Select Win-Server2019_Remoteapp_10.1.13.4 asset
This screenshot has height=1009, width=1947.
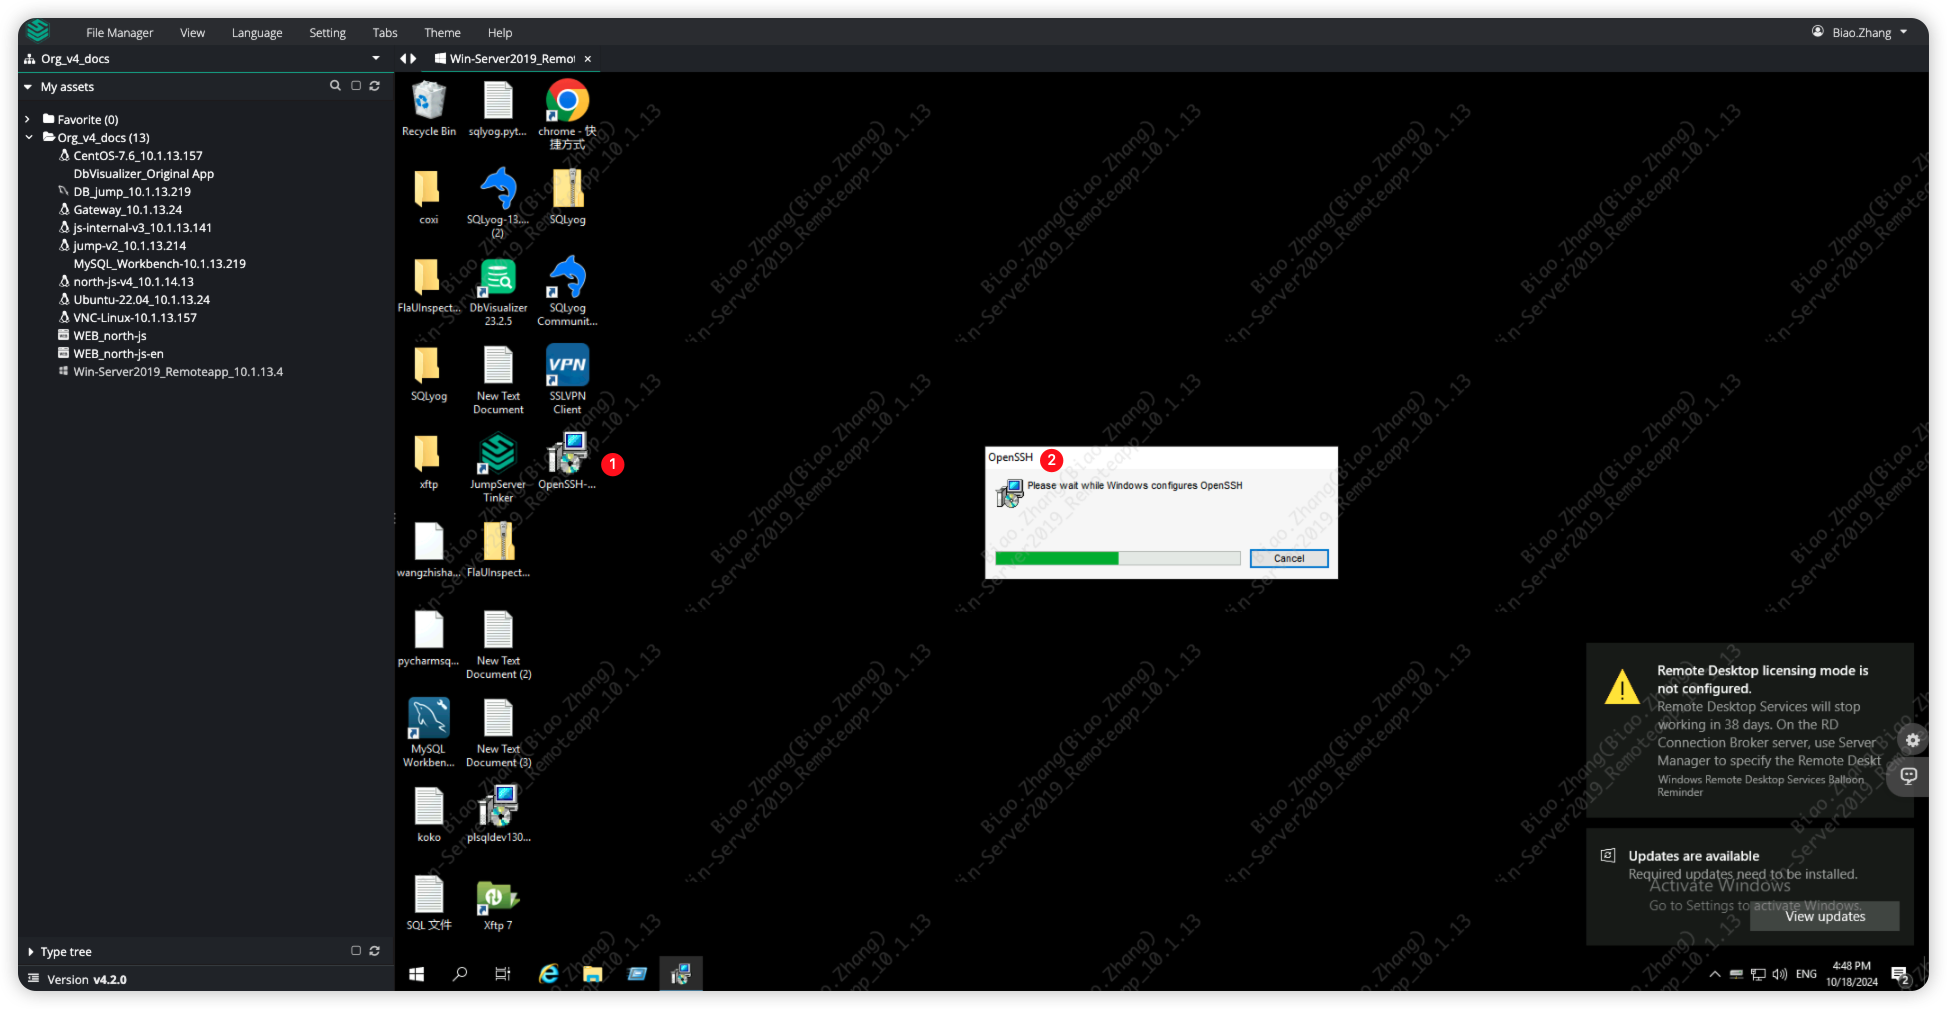177,371
